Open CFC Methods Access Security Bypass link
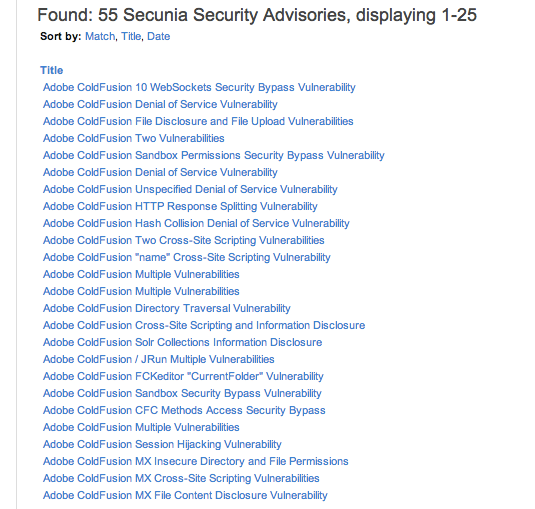 (184, 410)
